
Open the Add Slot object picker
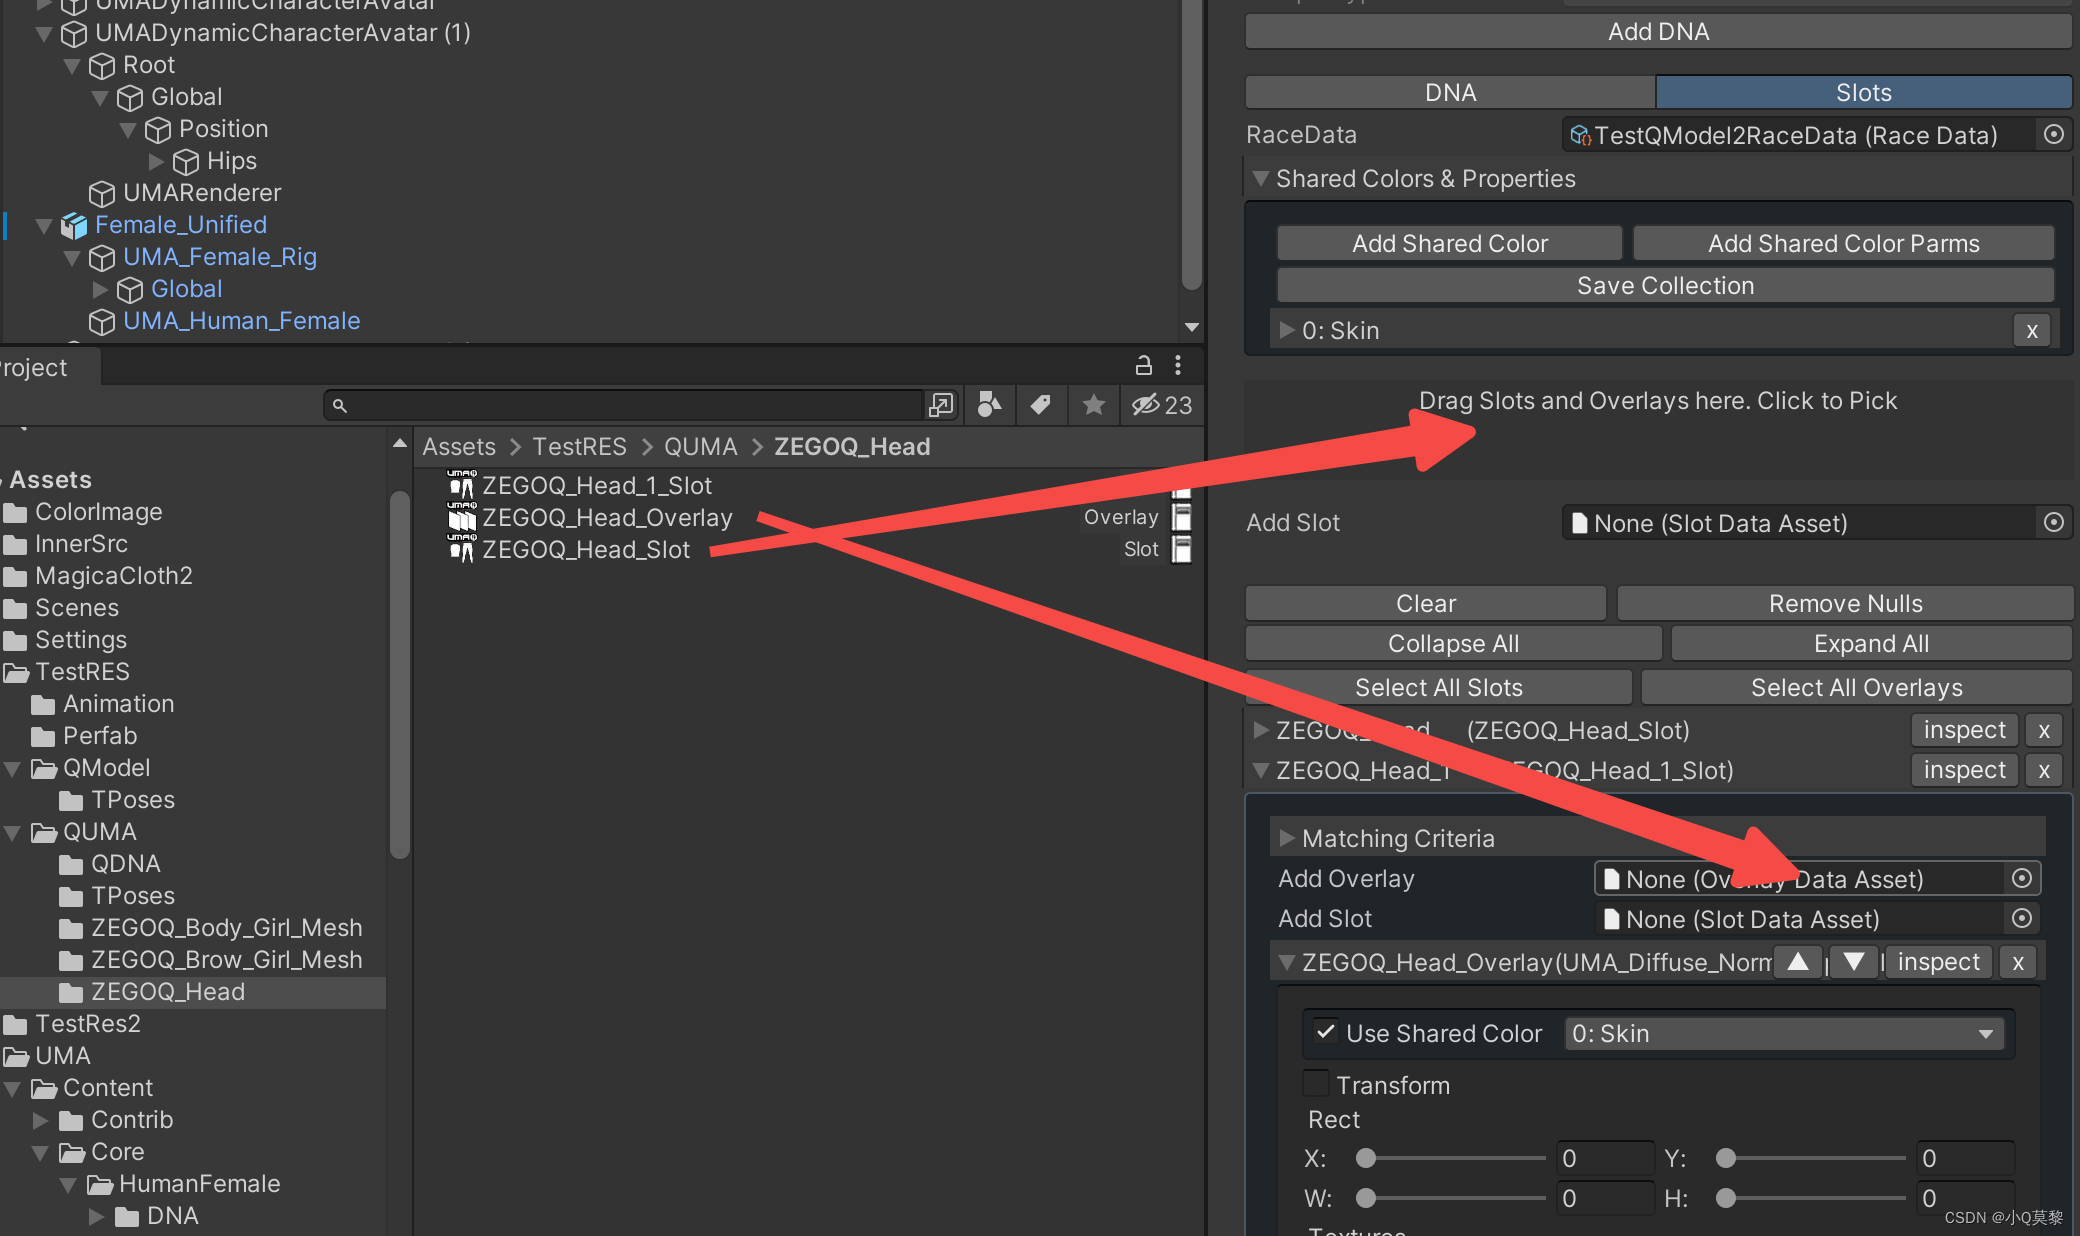2054,522
